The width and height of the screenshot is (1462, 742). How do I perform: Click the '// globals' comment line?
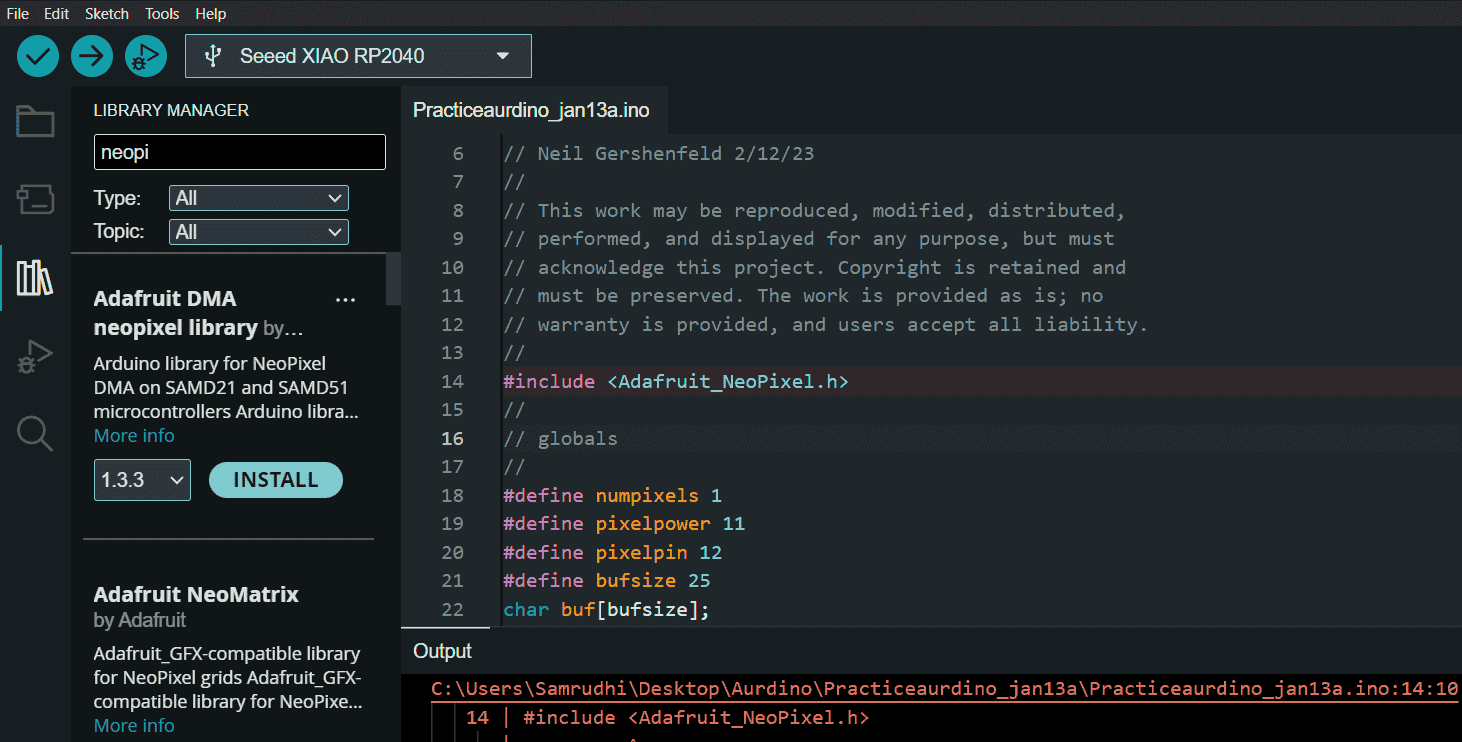tap(561, 438)
